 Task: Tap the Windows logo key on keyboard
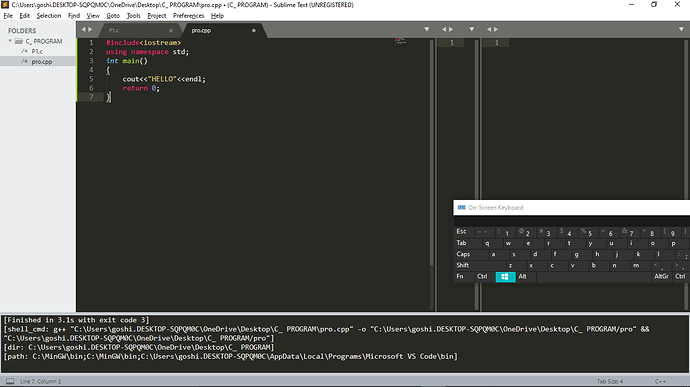[x=505, y=276]
